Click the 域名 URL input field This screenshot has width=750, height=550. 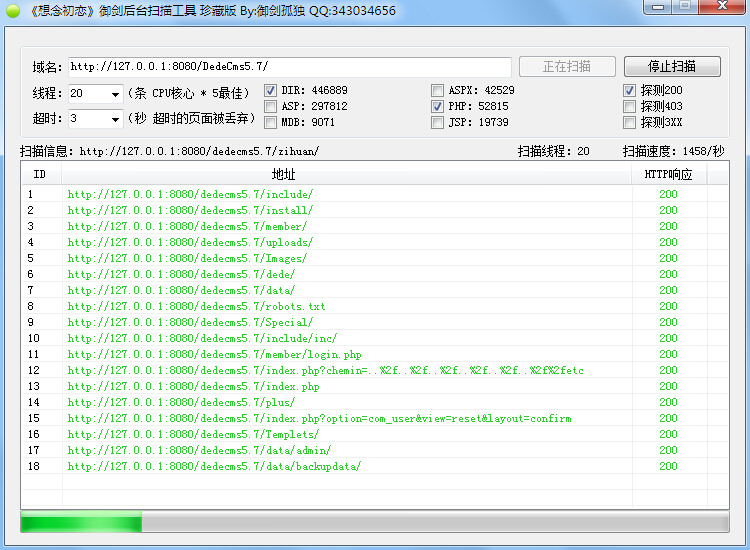[x=290, y=67]
